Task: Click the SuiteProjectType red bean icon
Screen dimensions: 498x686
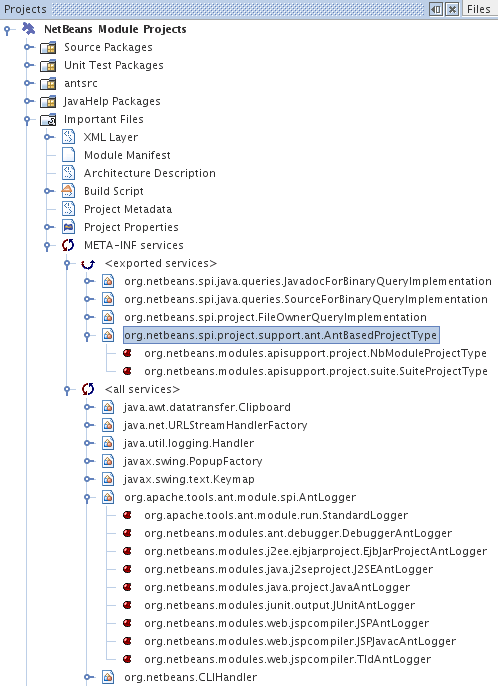Action: (x=127, y=371)
